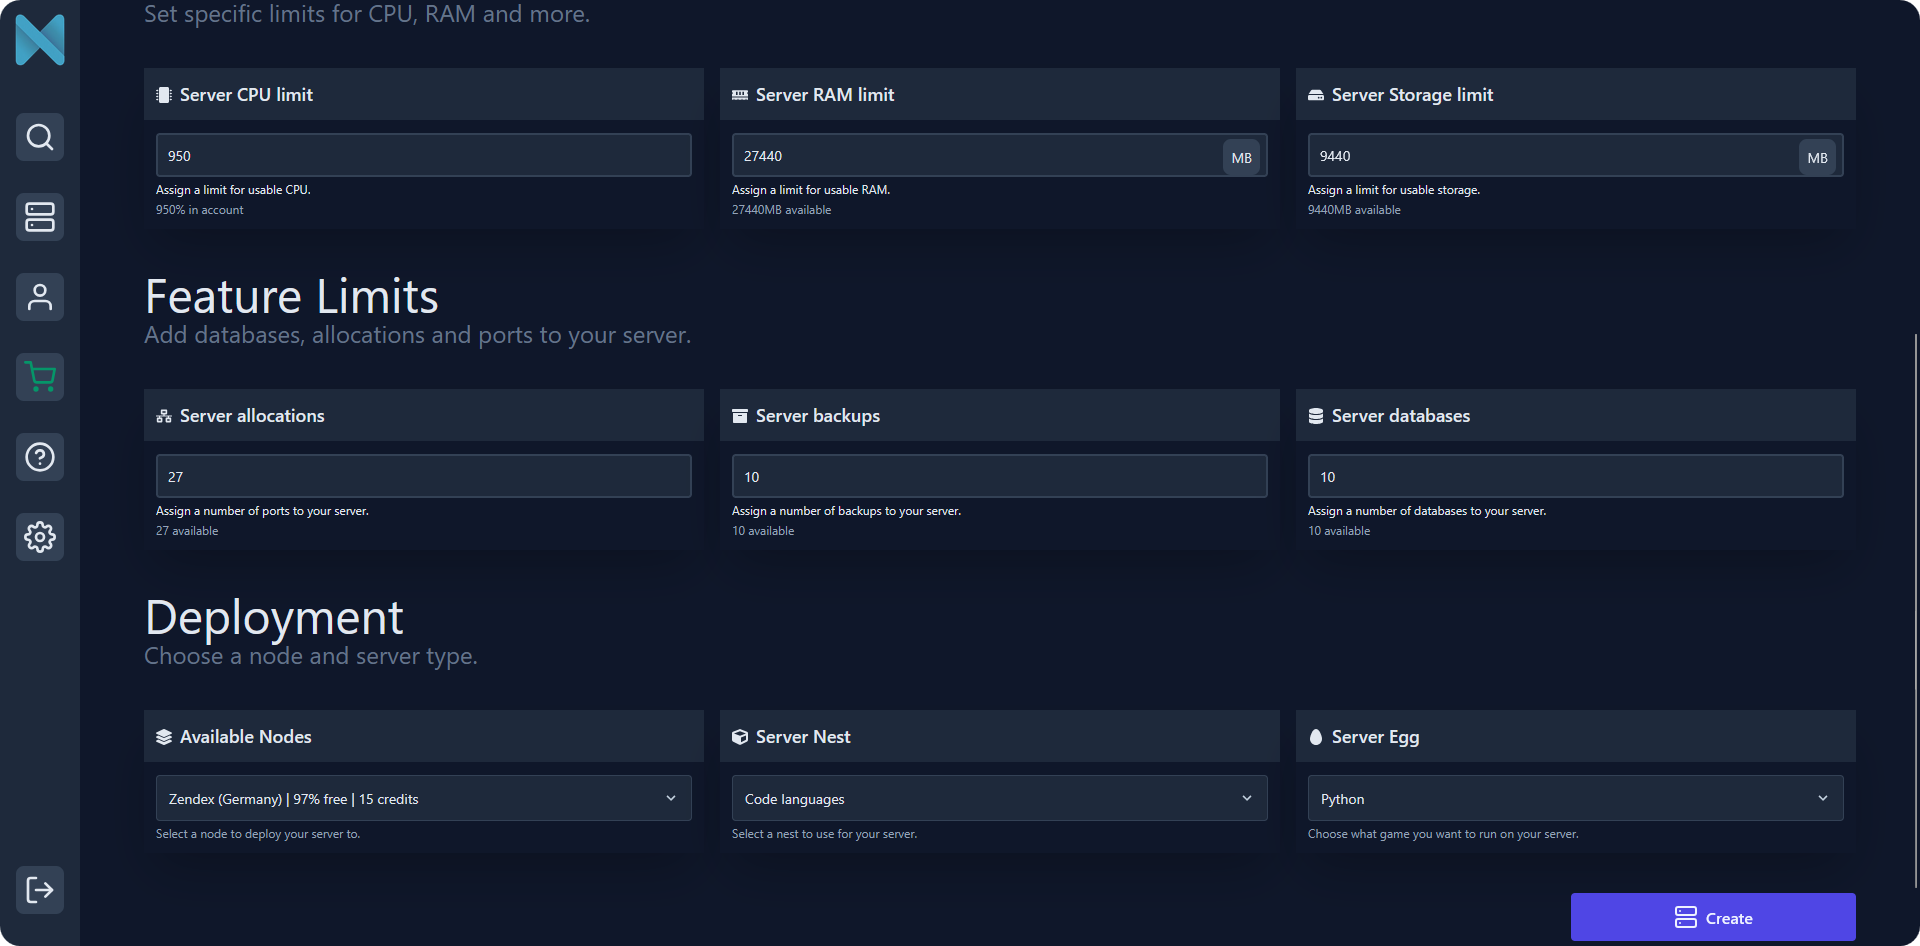Click the logout icon in the sidebar
This screenshot has width=1920, height=946.
[x=40, y=890]
